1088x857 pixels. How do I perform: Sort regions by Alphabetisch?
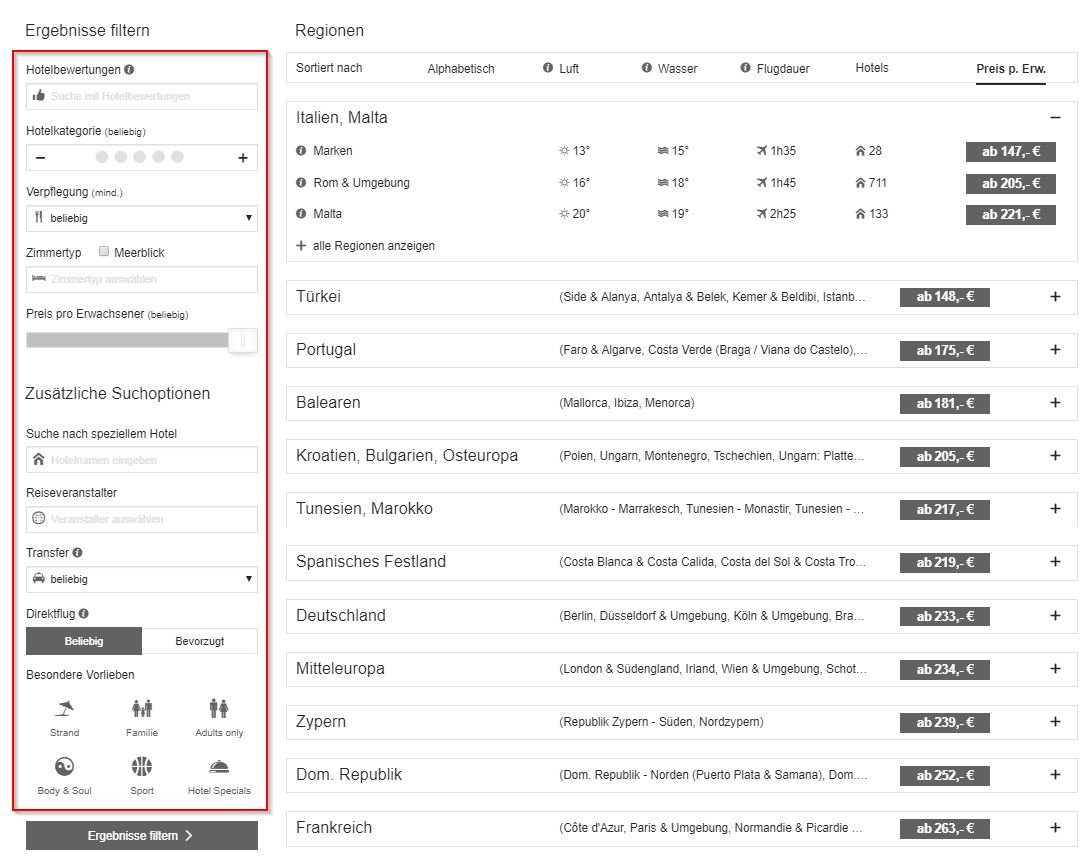click(x=461, y=69)
